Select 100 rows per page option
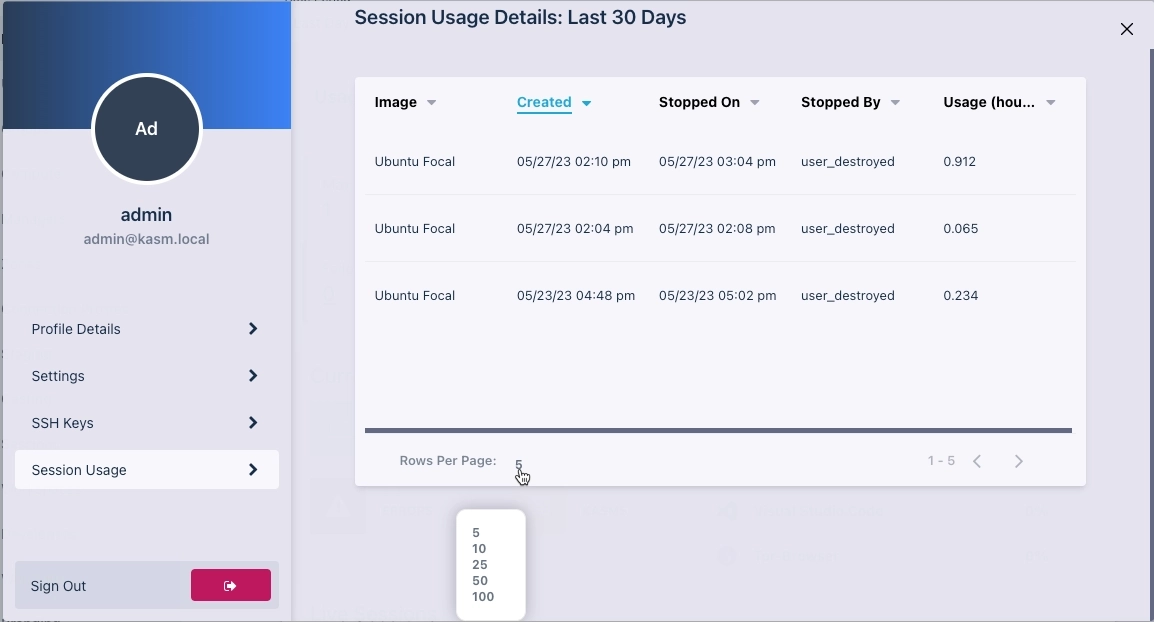The height and width of the screenshot is (622, 1154). (483, 597)
